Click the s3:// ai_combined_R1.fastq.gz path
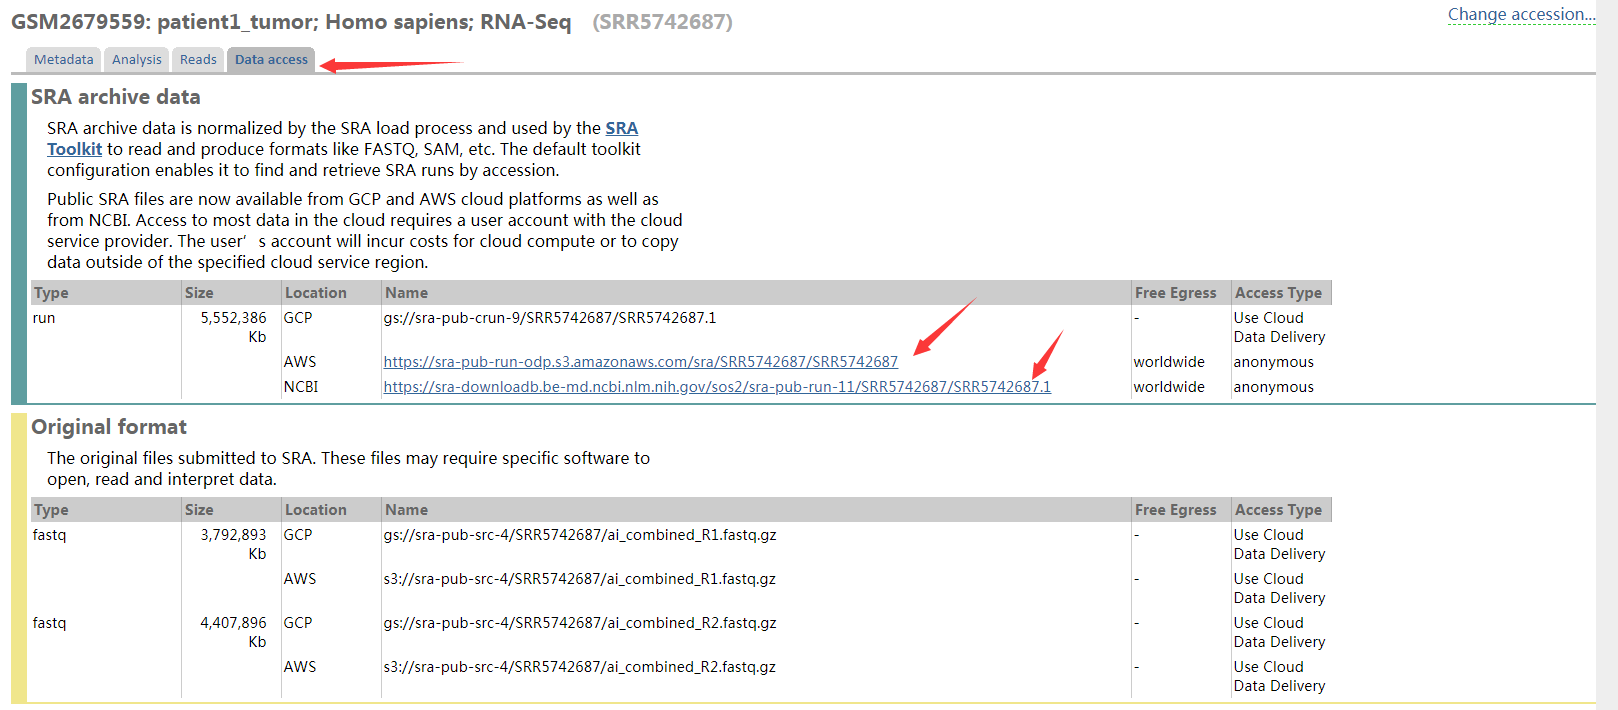This screenshot has width=1618, height=710. click(x=580, y=579)
